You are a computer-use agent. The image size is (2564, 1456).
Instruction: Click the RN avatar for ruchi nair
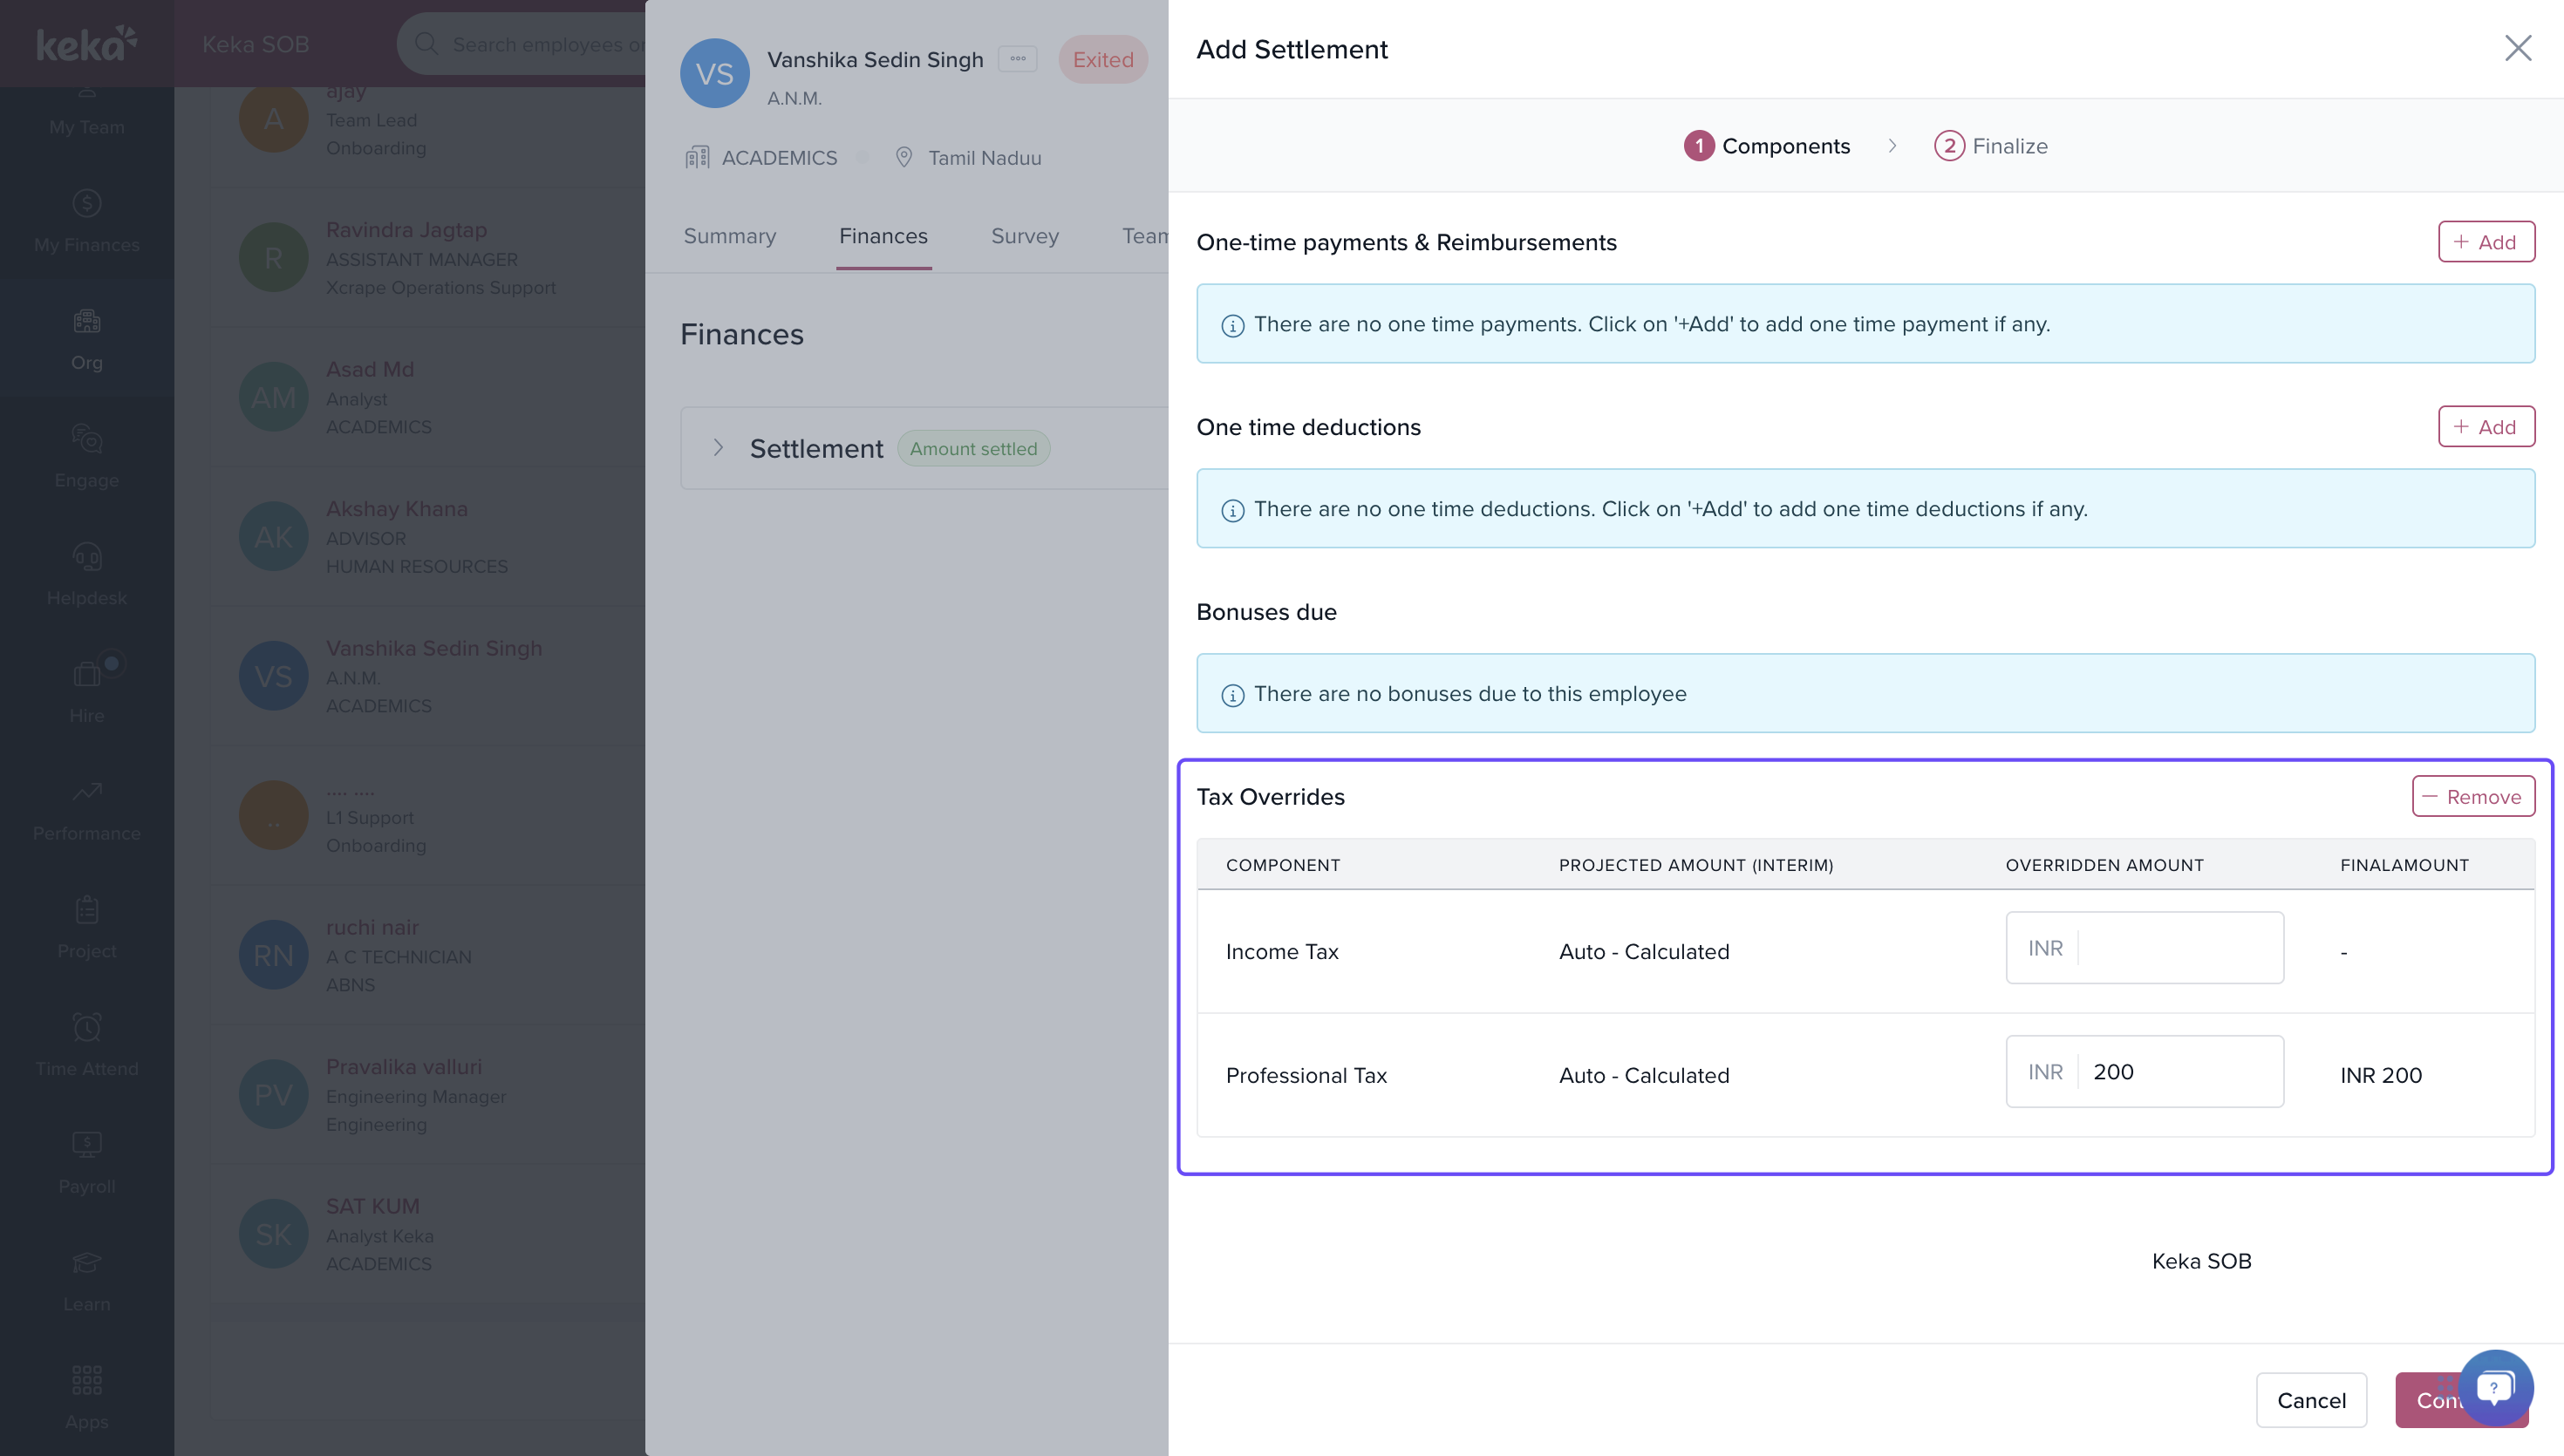tap(273, 955)
